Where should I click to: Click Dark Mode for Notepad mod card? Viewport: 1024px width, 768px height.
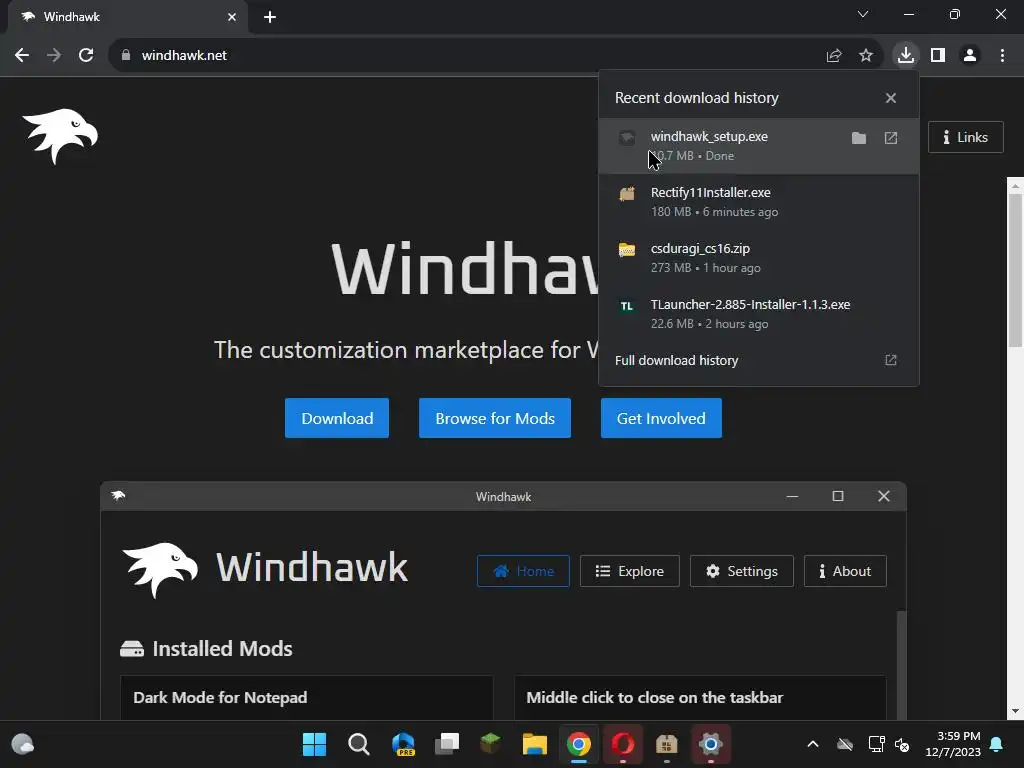pos(306,697)
